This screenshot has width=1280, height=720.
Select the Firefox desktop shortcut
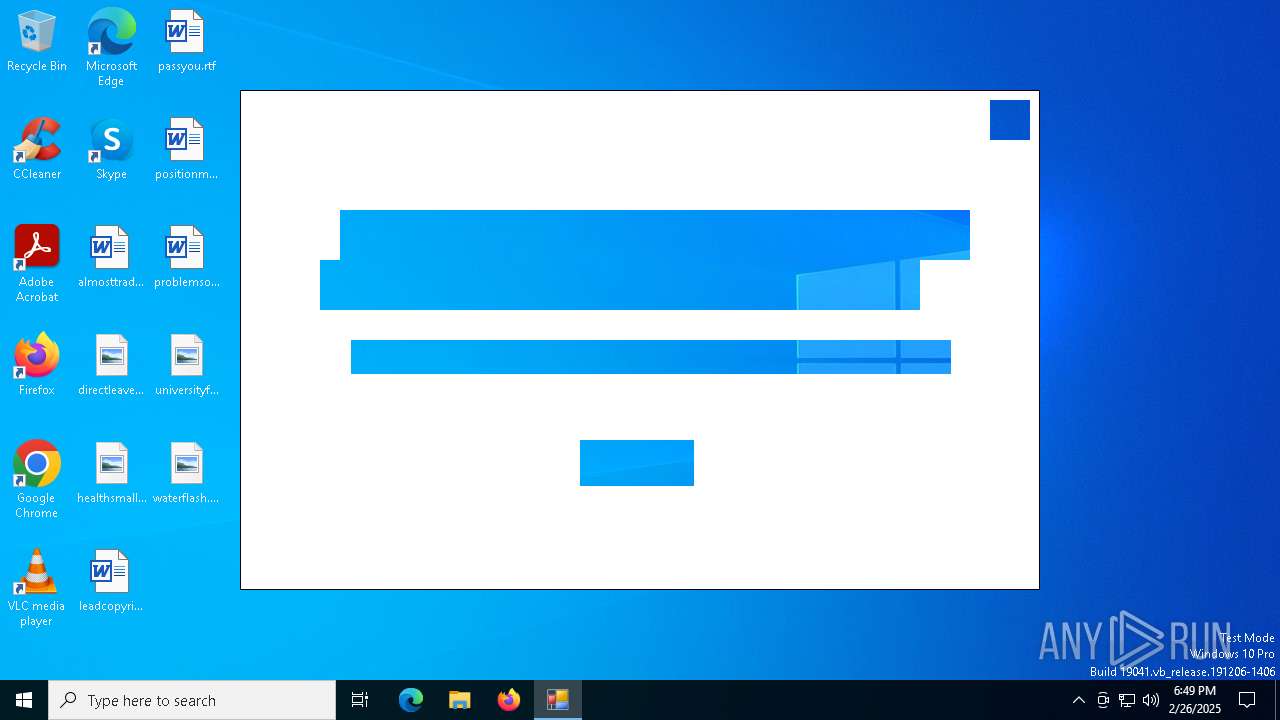(x=37, y=366)
